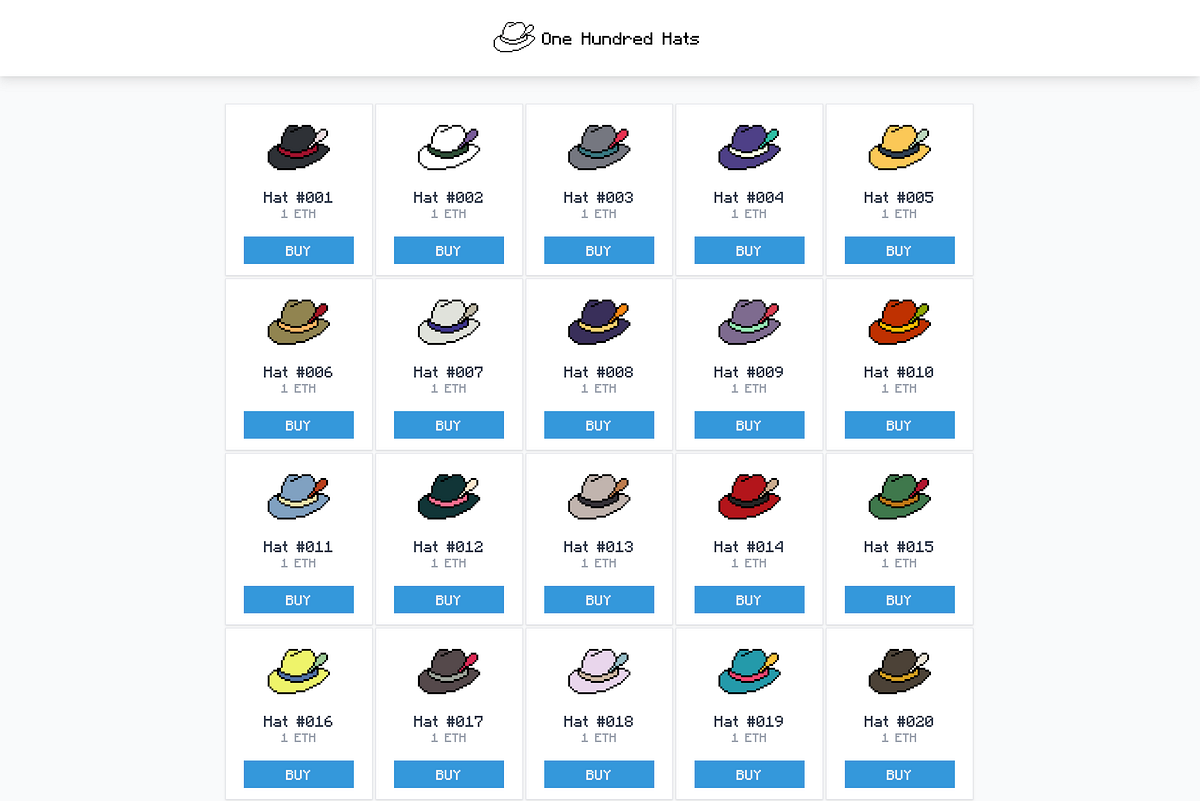Open the lavender hat thumbnail of Hat #018
The image size is (1200, 801).
598,670
